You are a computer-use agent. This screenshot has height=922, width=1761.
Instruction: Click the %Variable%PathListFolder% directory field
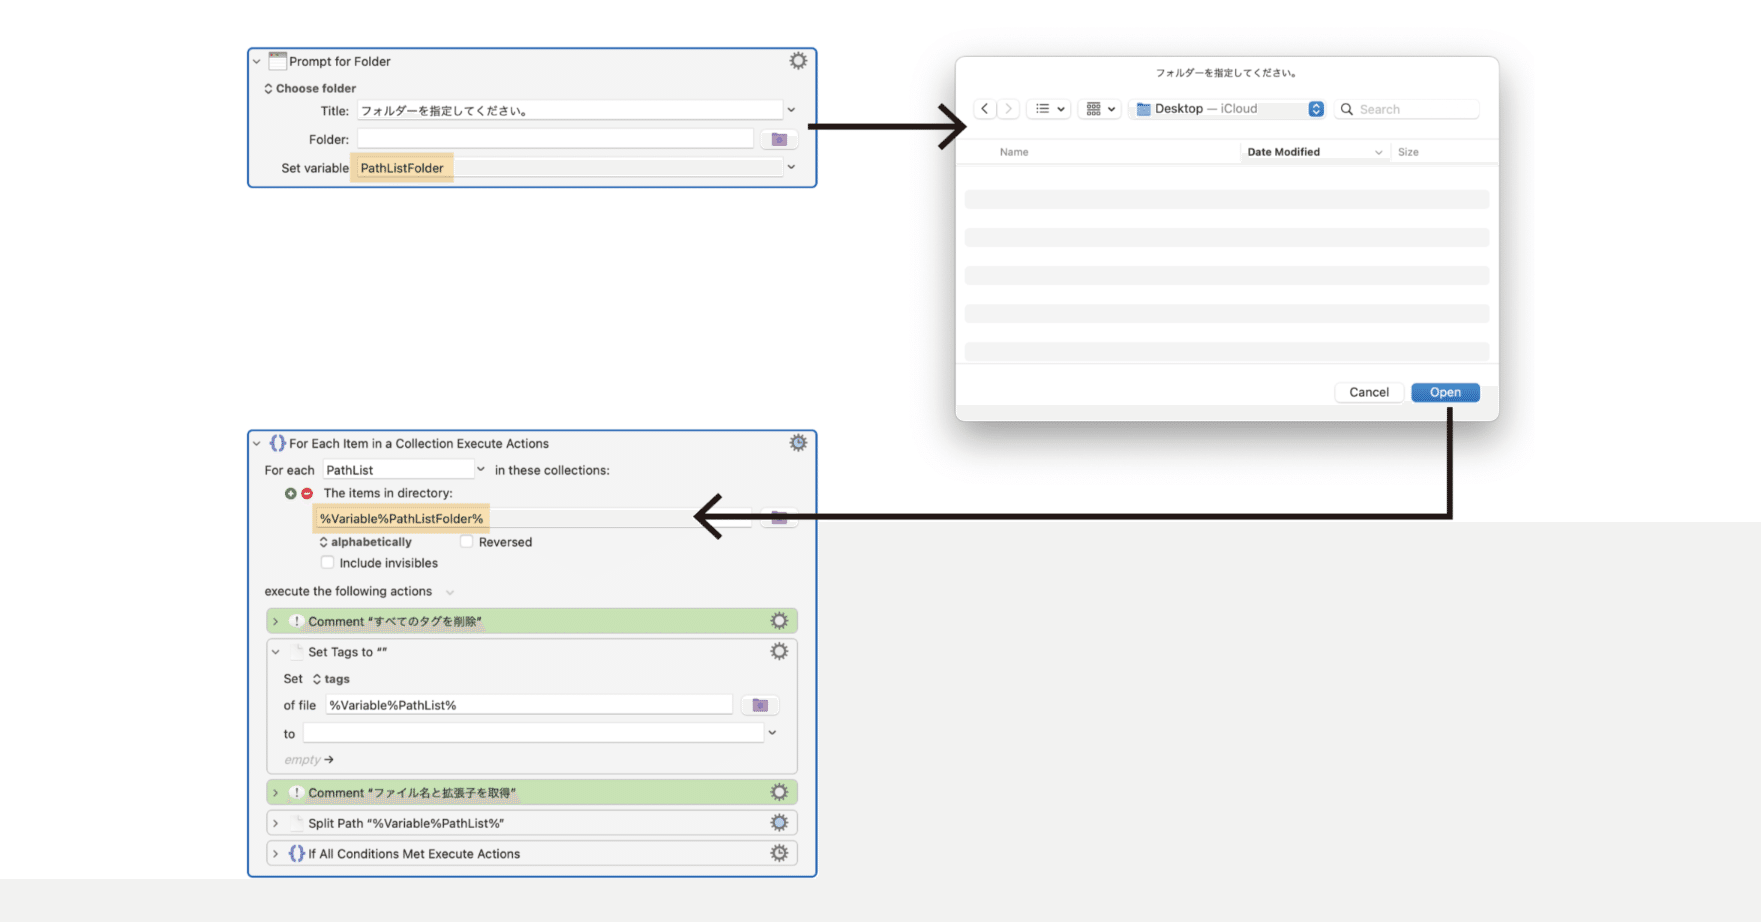pyautogui.click(x=532, y=518)
